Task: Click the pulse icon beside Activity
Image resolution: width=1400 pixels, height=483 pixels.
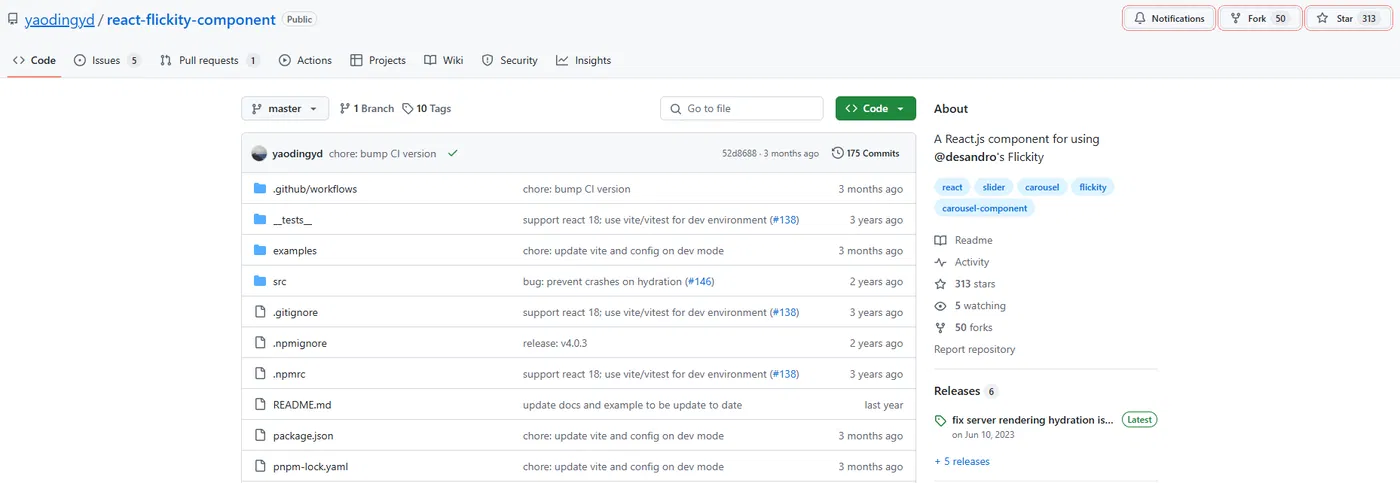Action: point(940,262)
